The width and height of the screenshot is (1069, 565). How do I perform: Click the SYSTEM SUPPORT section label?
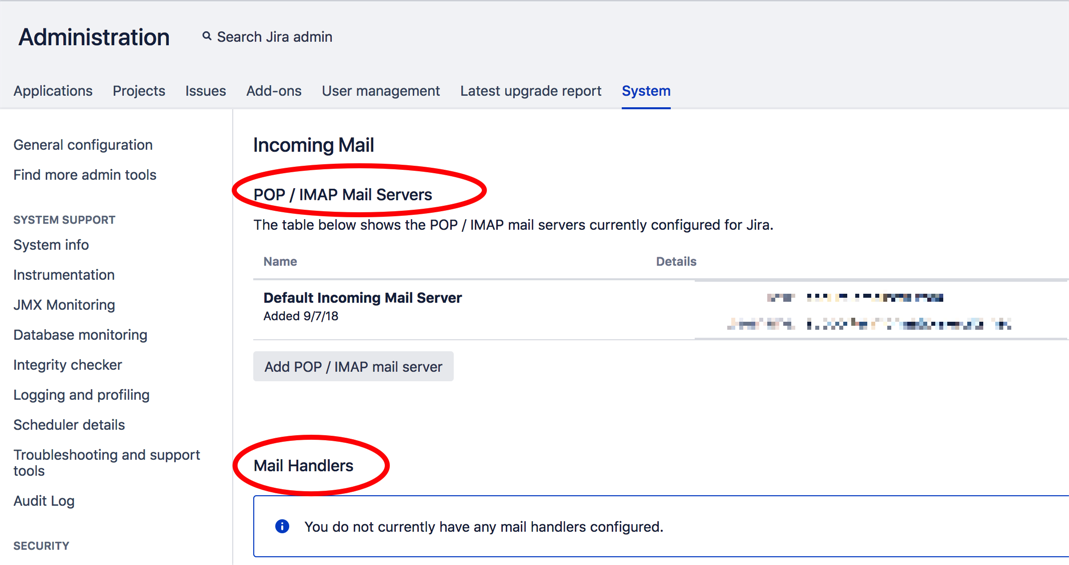click(x=64, y=220)
